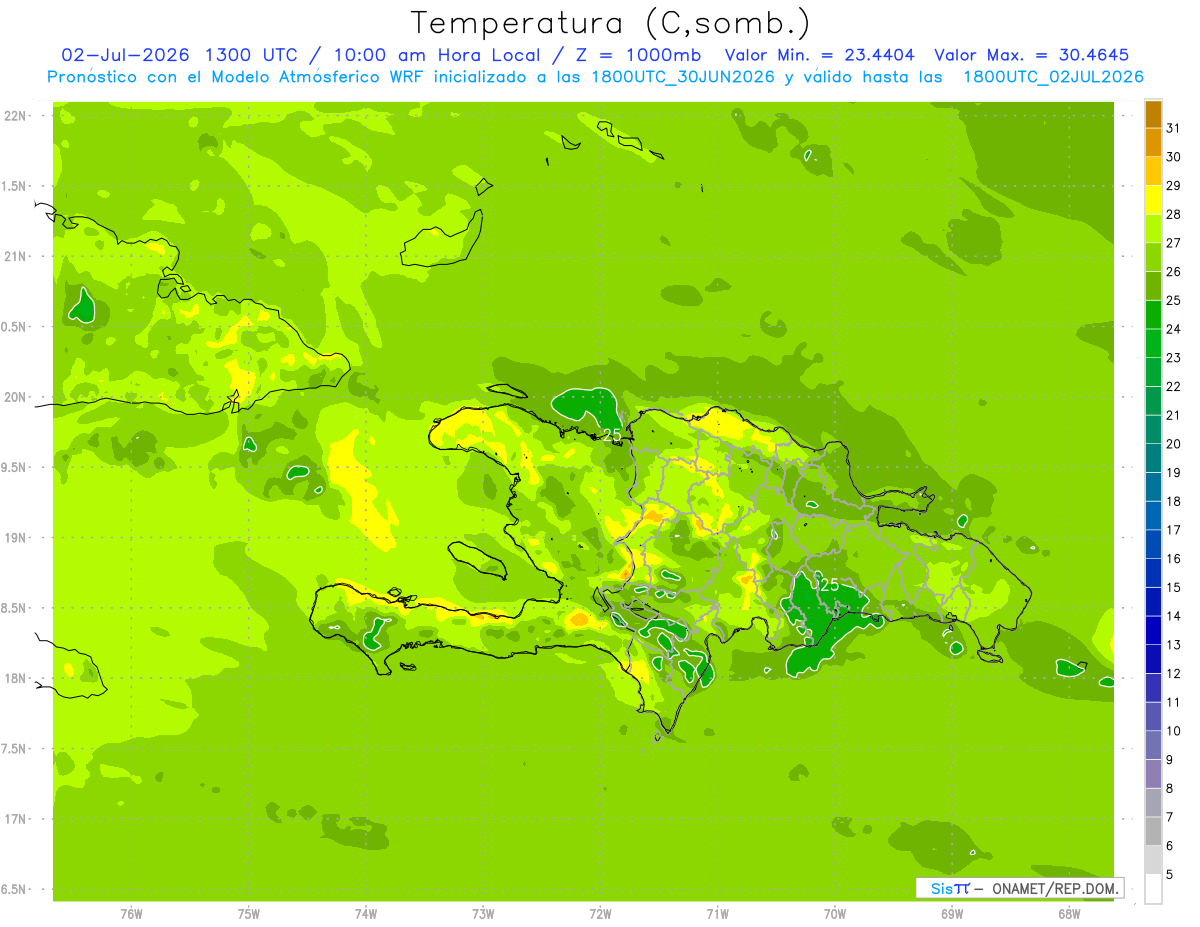The image size is (1200, 927).
Task: Click legend value "15" on the color scale
Action: point(1174,588)
